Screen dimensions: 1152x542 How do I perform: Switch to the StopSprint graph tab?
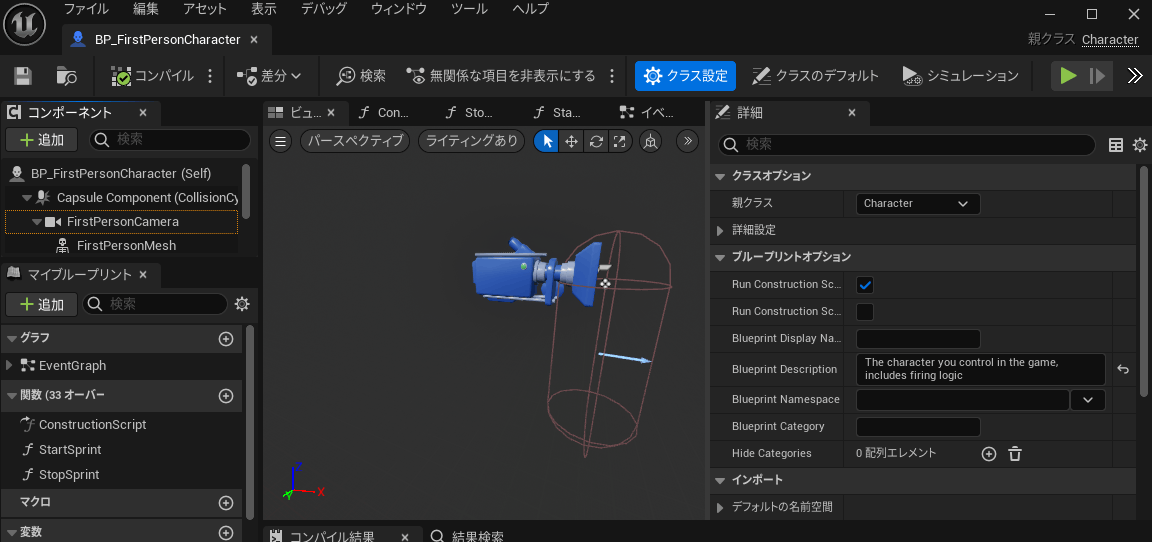coord(470,112)
